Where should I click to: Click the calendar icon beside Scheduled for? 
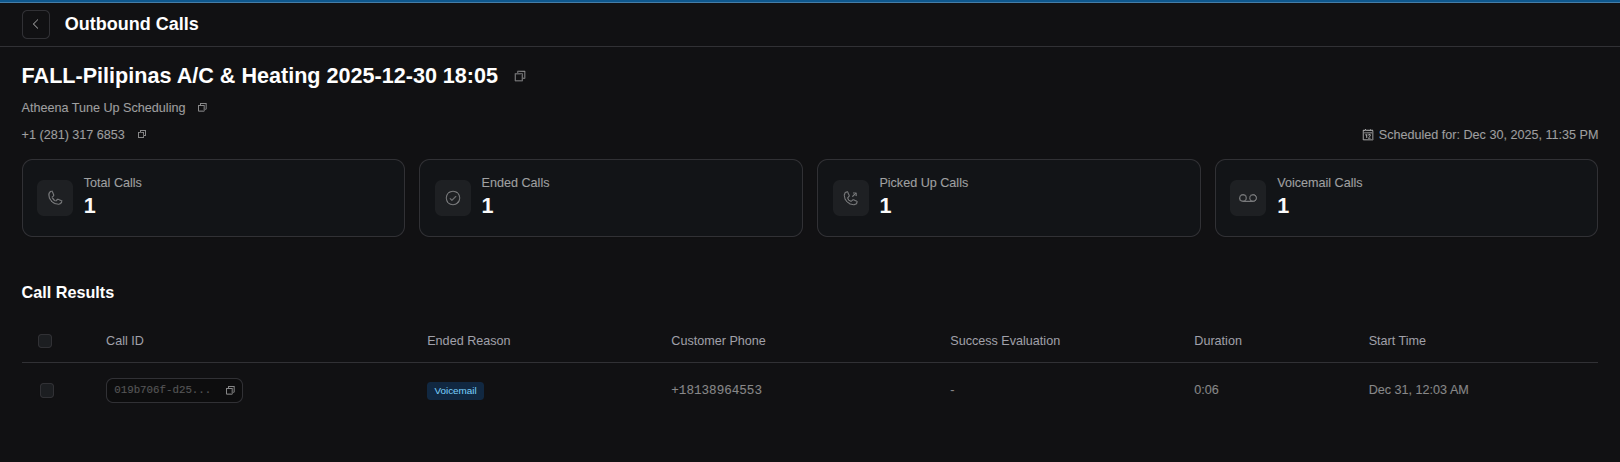tap(1368, 134)
